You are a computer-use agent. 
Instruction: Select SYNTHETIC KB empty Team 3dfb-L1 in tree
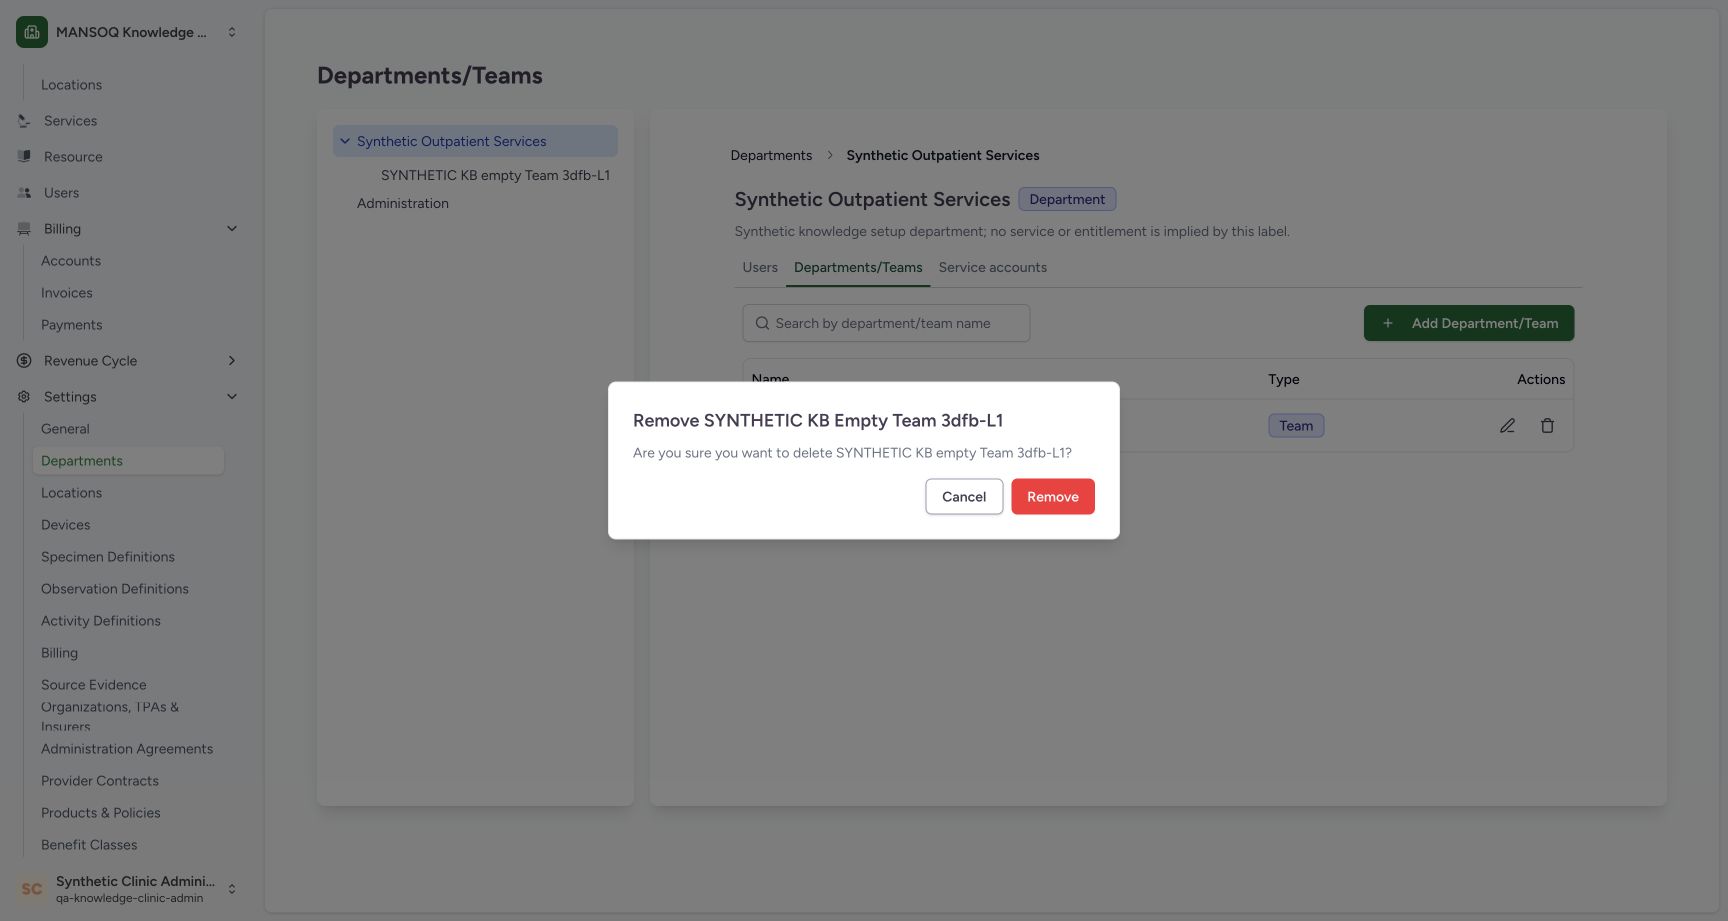coord(495,175)
